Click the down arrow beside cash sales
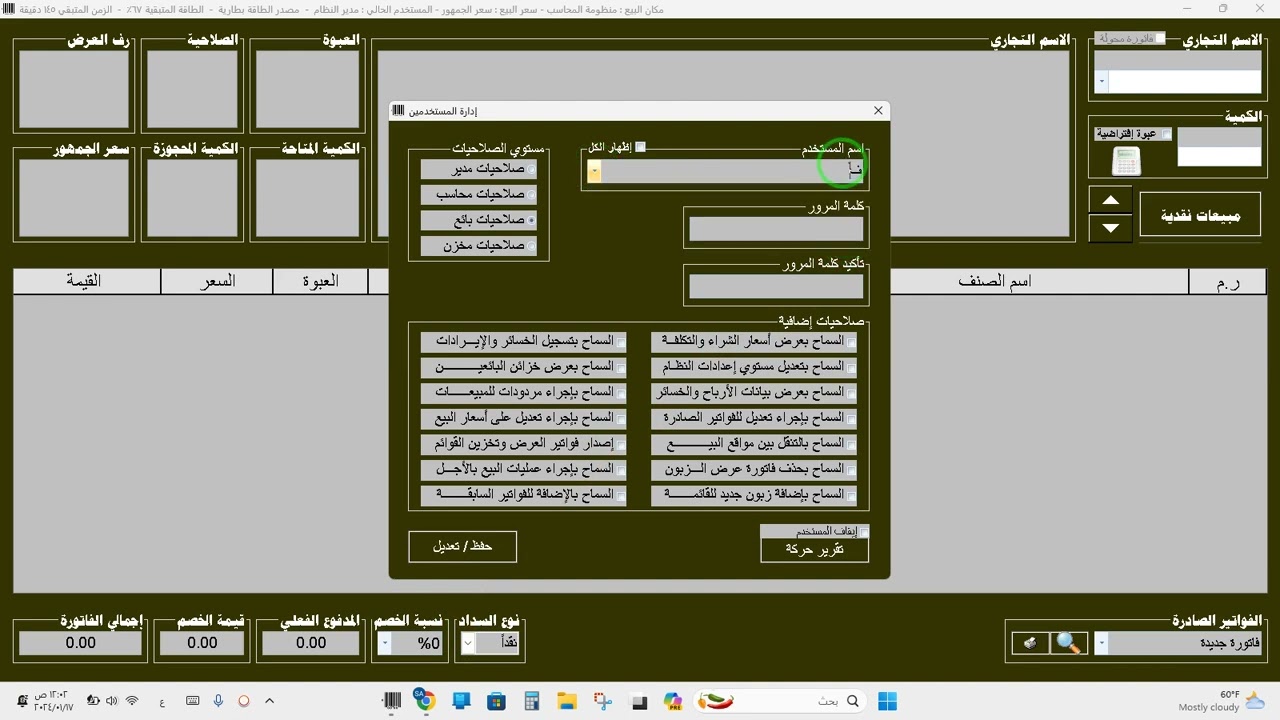Image resolution: width=1280 pixels, height=720 pixels. tap(1111, 229)
